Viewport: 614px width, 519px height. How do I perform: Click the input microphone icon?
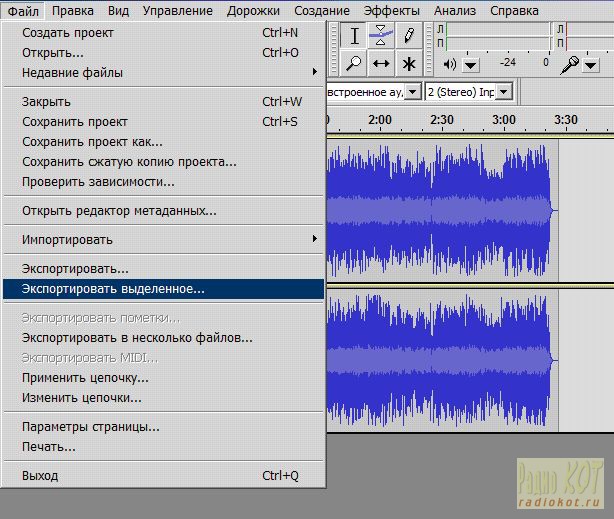coord(569,65)
